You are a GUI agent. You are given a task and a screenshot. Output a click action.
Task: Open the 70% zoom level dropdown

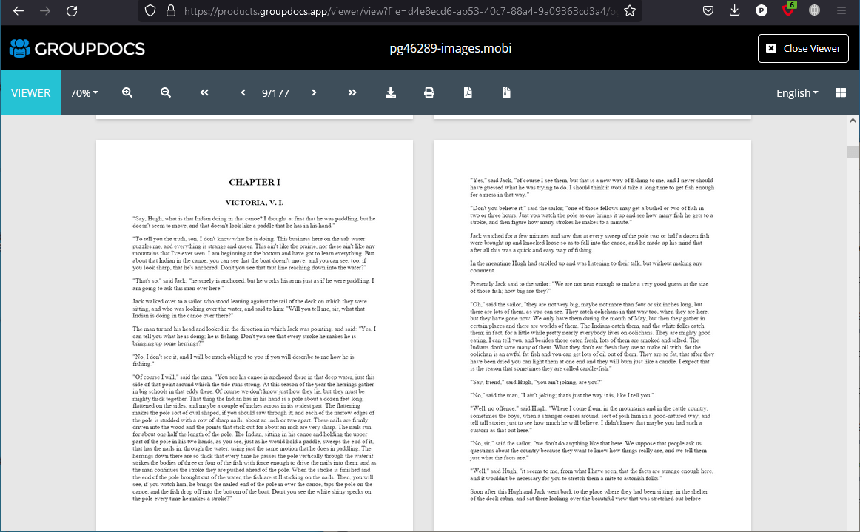pyautogui.click(x=84, y=93)
